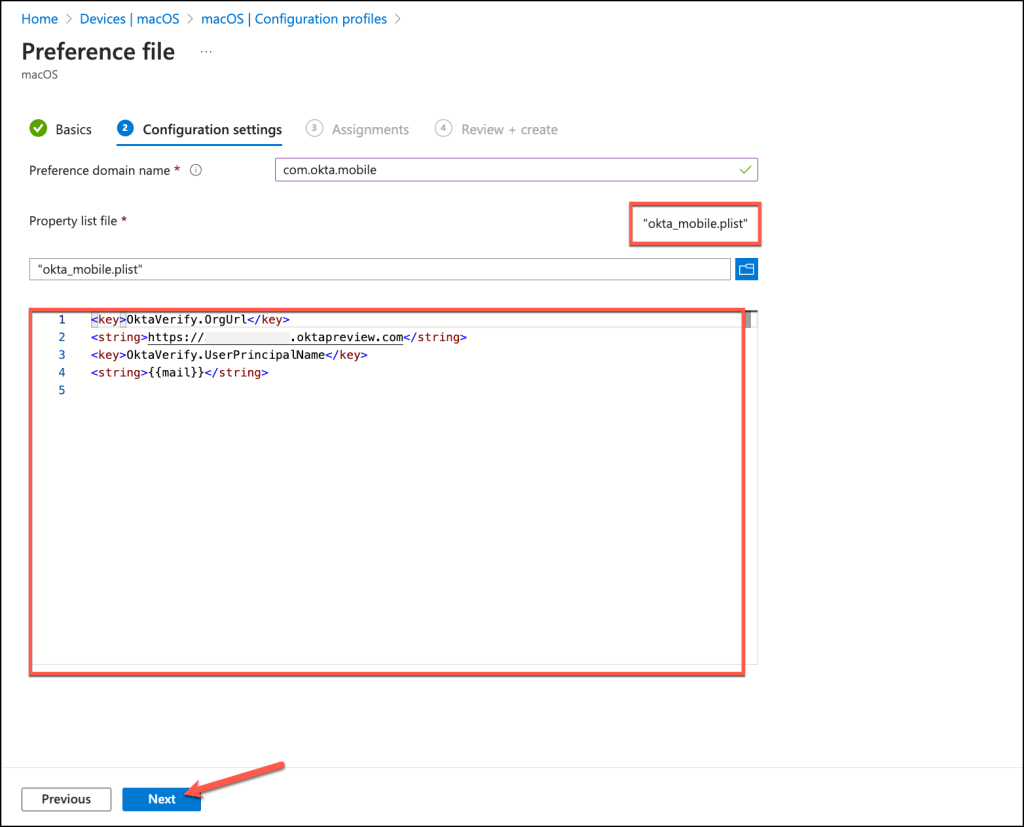Go to the Review + create tab
Screen dimensions: 1024x827
(509, 130)
